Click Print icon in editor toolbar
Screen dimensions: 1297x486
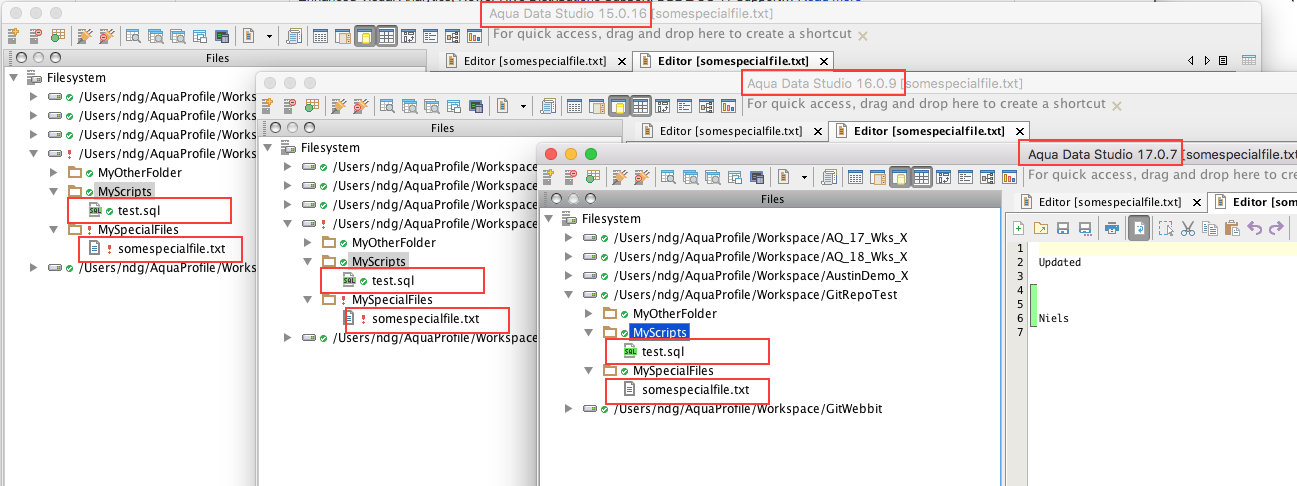point(1112,228)
